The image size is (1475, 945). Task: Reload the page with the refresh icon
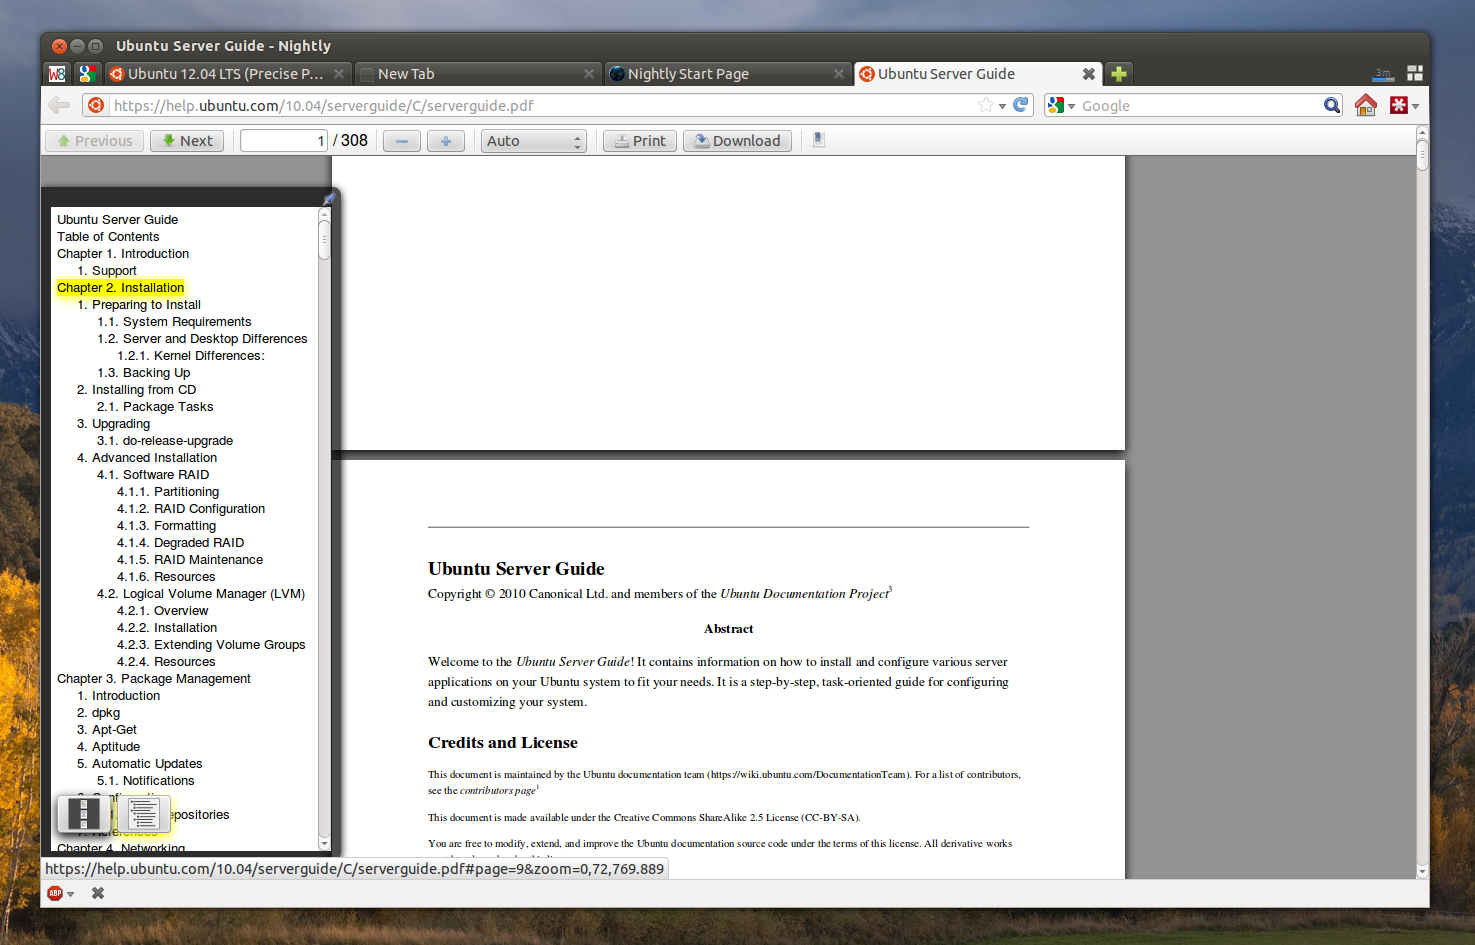1021,105
